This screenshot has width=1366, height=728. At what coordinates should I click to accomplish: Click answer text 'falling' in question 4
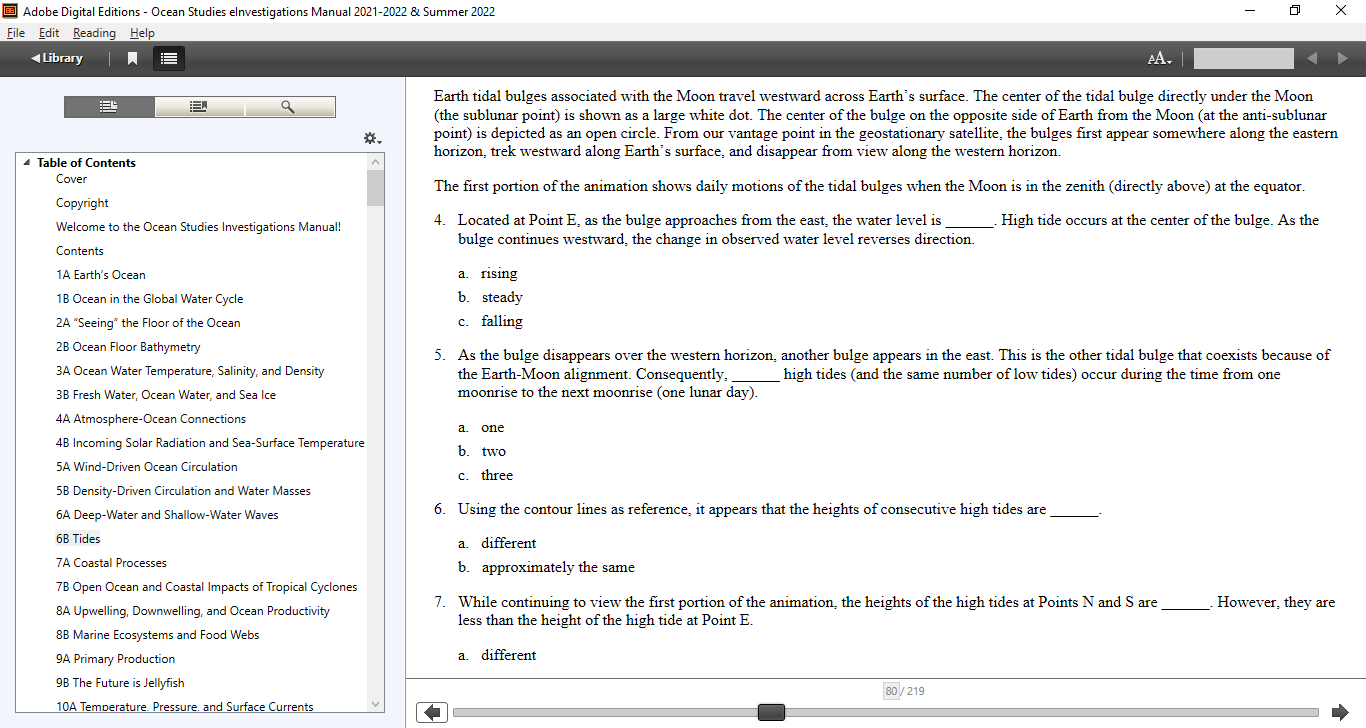(x=502, y=321)
